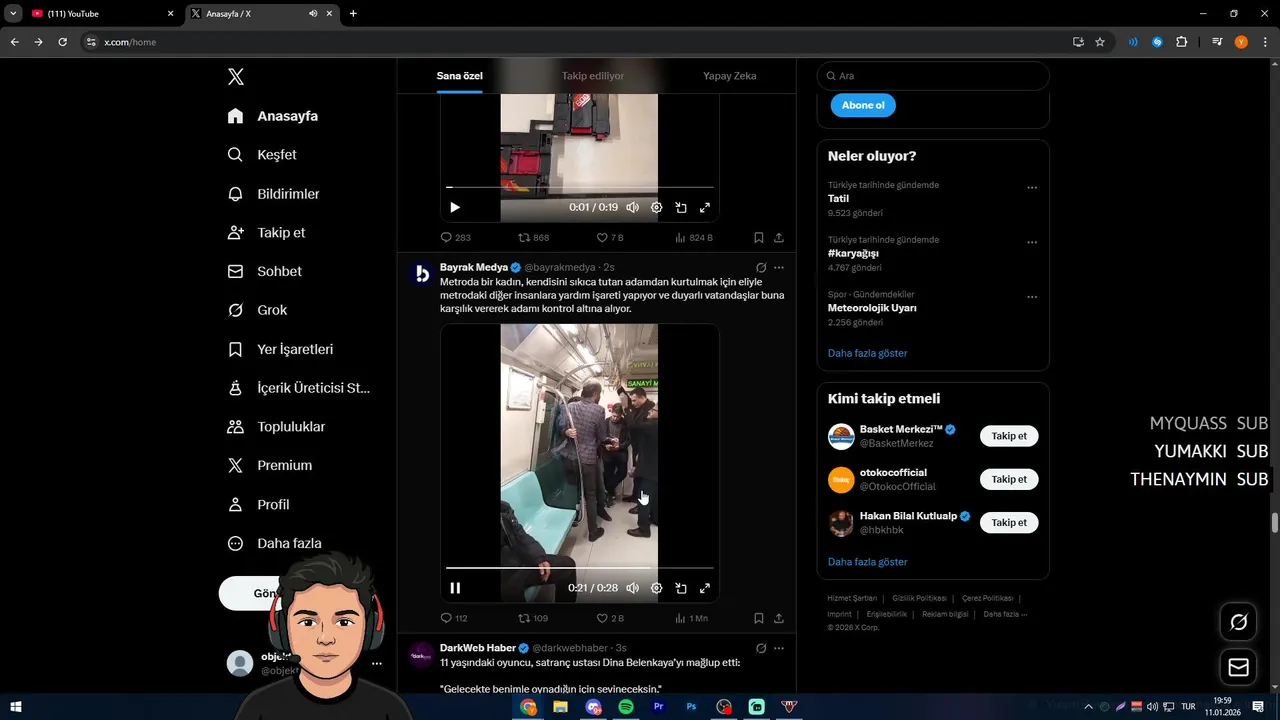This screenshot has height=720, width=1280.
Task: Open Chrome extensions puzzle icon
Action: coord(1182,42)
